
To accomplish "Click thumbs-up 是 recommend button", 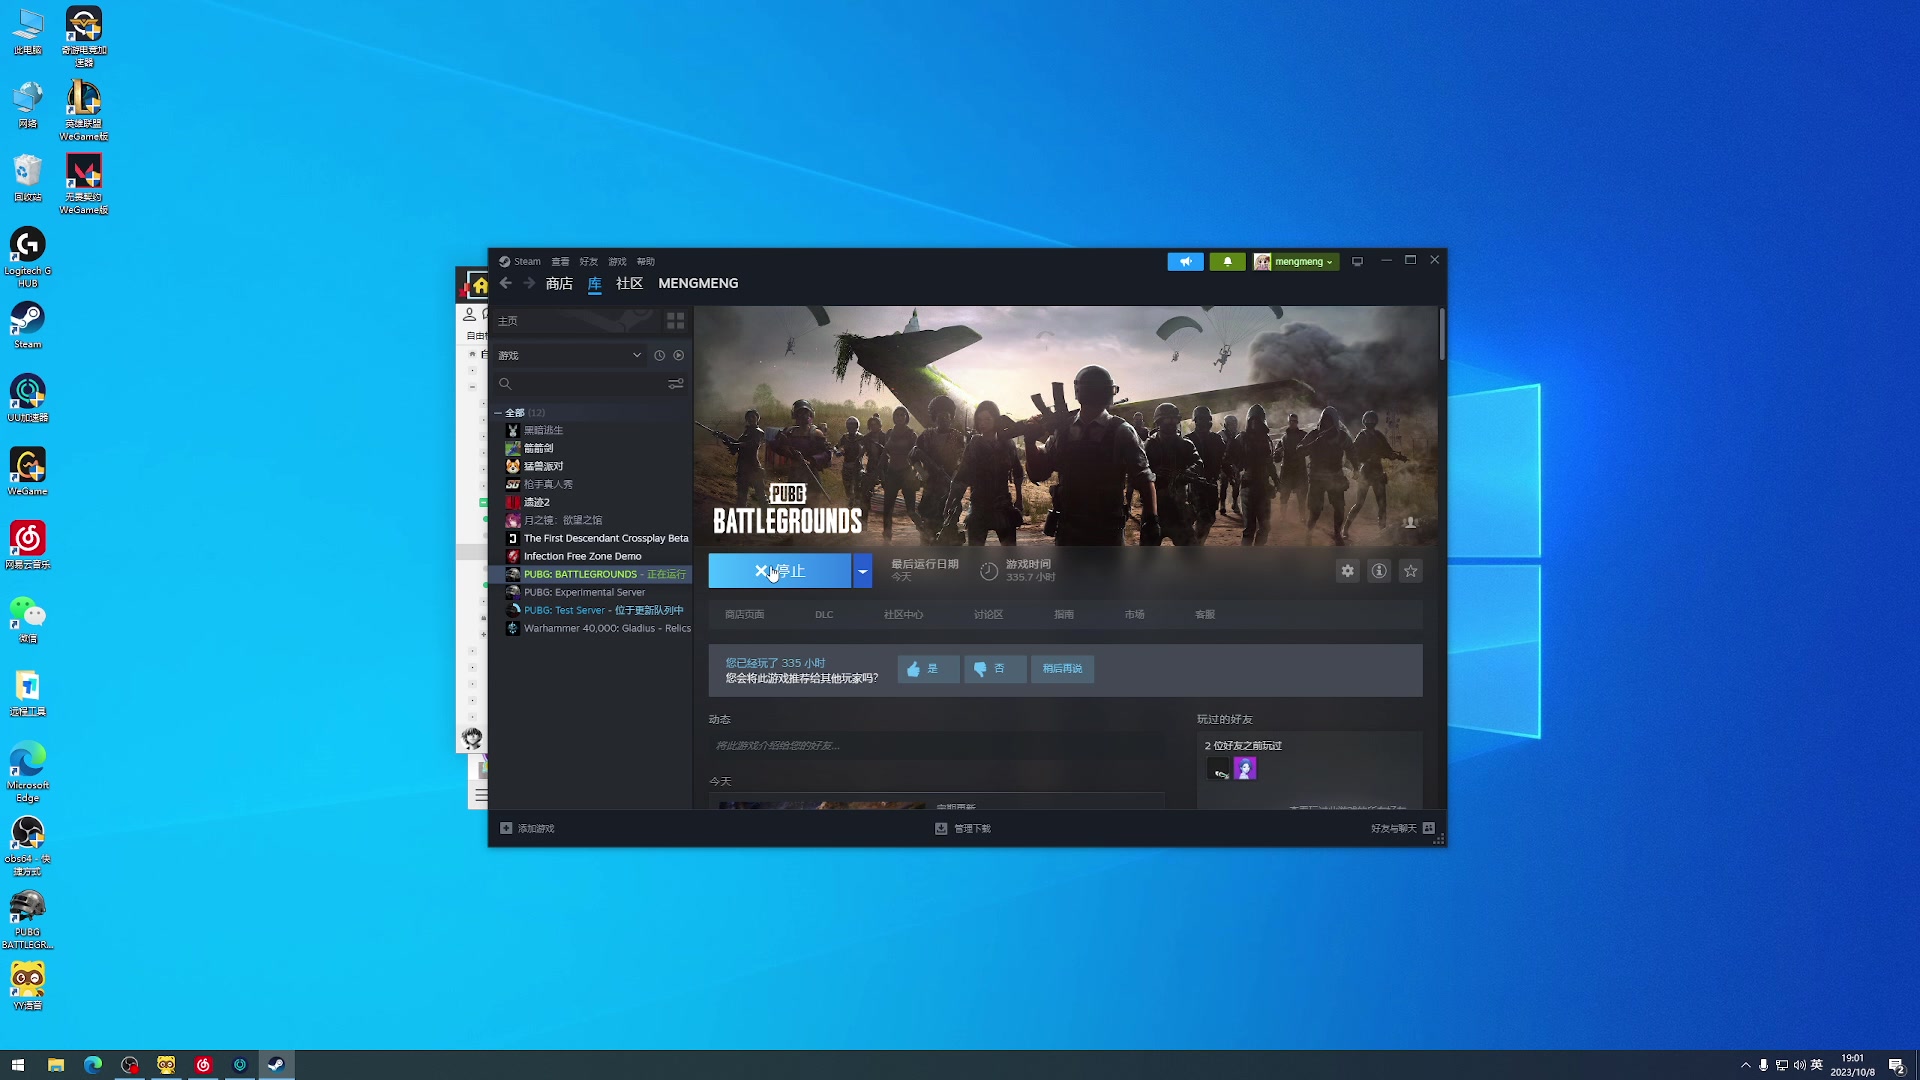I will coord(928,669).
